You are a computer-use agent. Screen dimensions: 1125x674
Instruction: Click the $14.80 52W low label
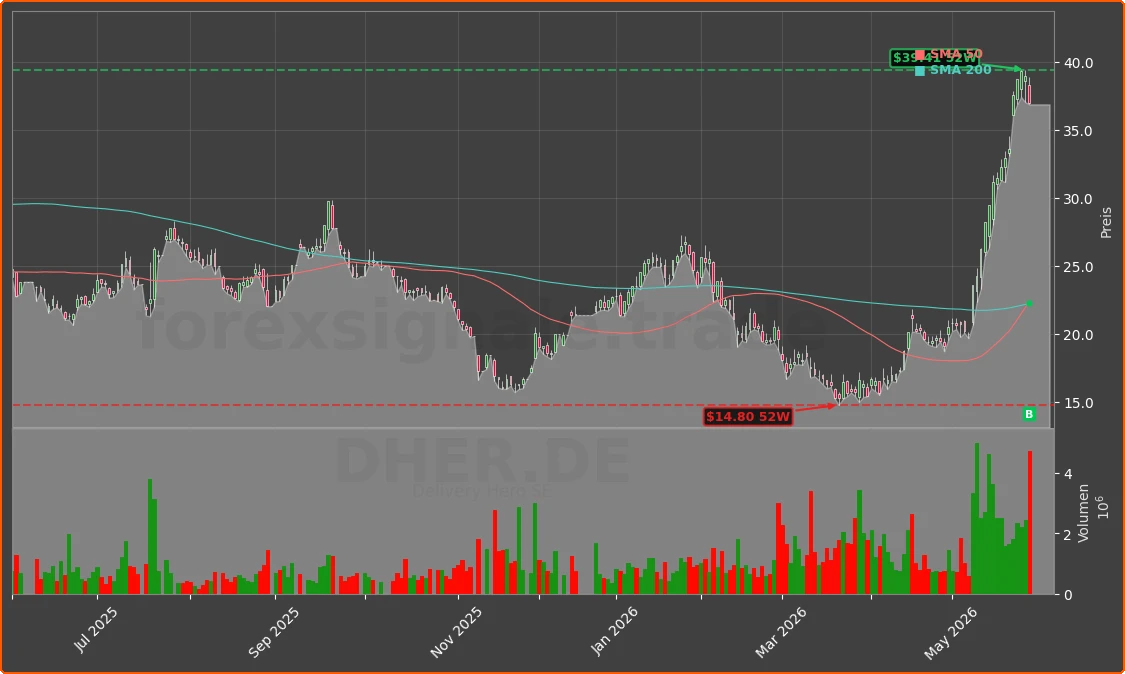click(x=748, y=416)
